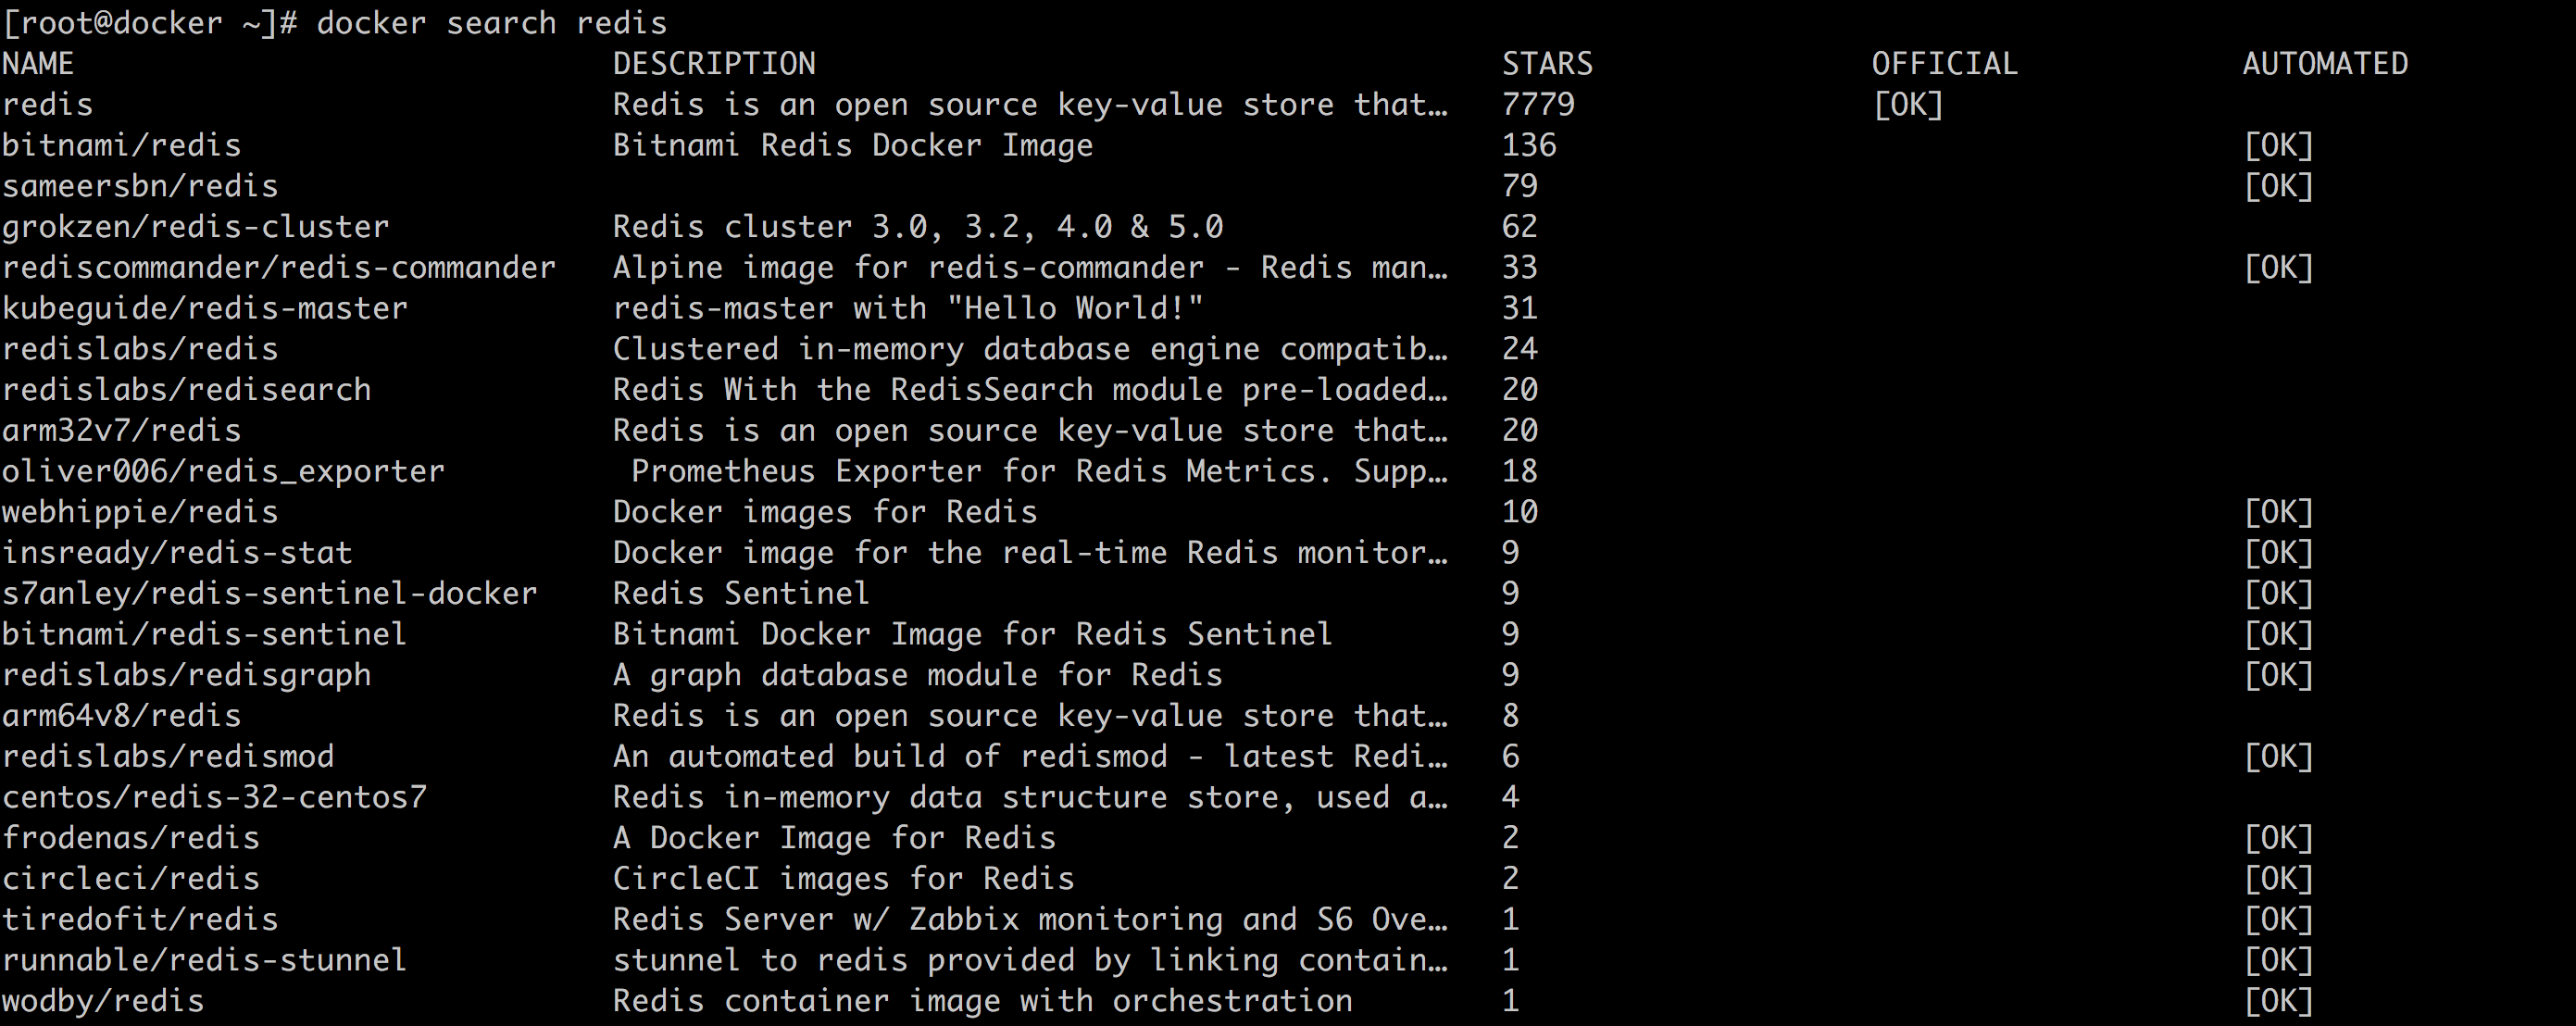The image size is (2576, 1026).
Task: Click the AUTOMATED column header
Action: pos(2325,64)
